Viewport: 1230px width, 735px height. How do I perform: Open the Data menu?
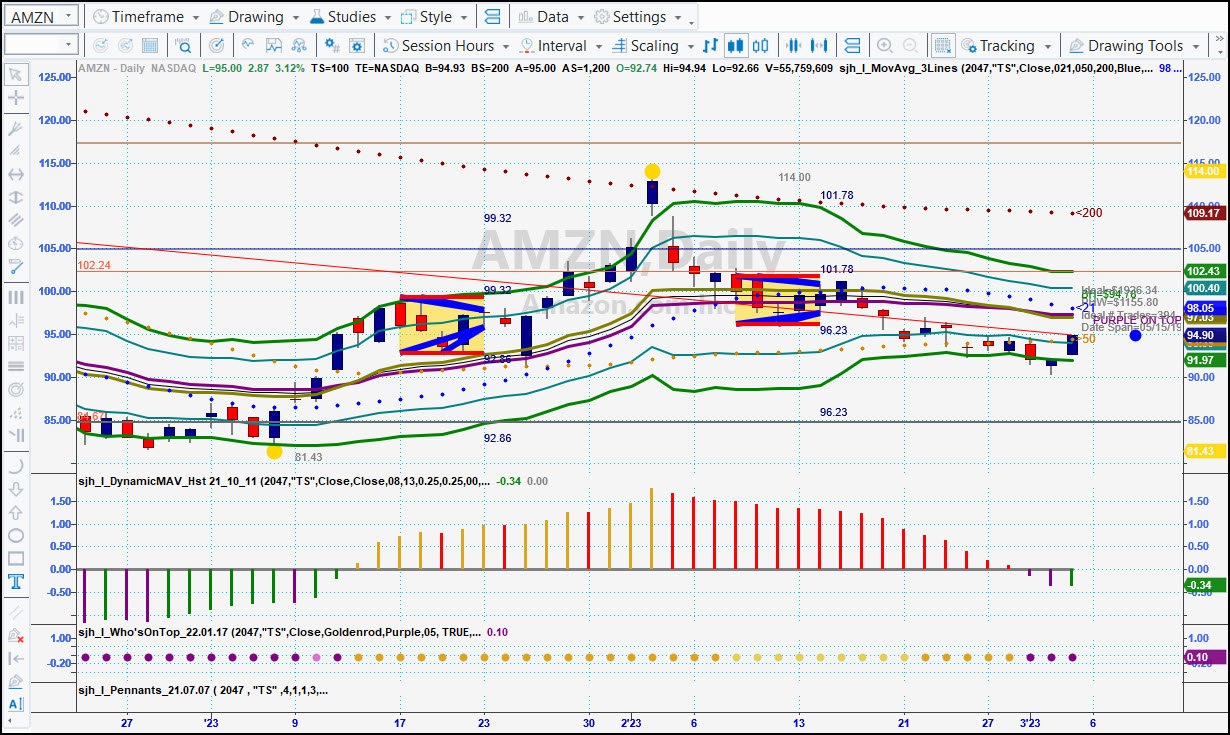pos(551,17)
